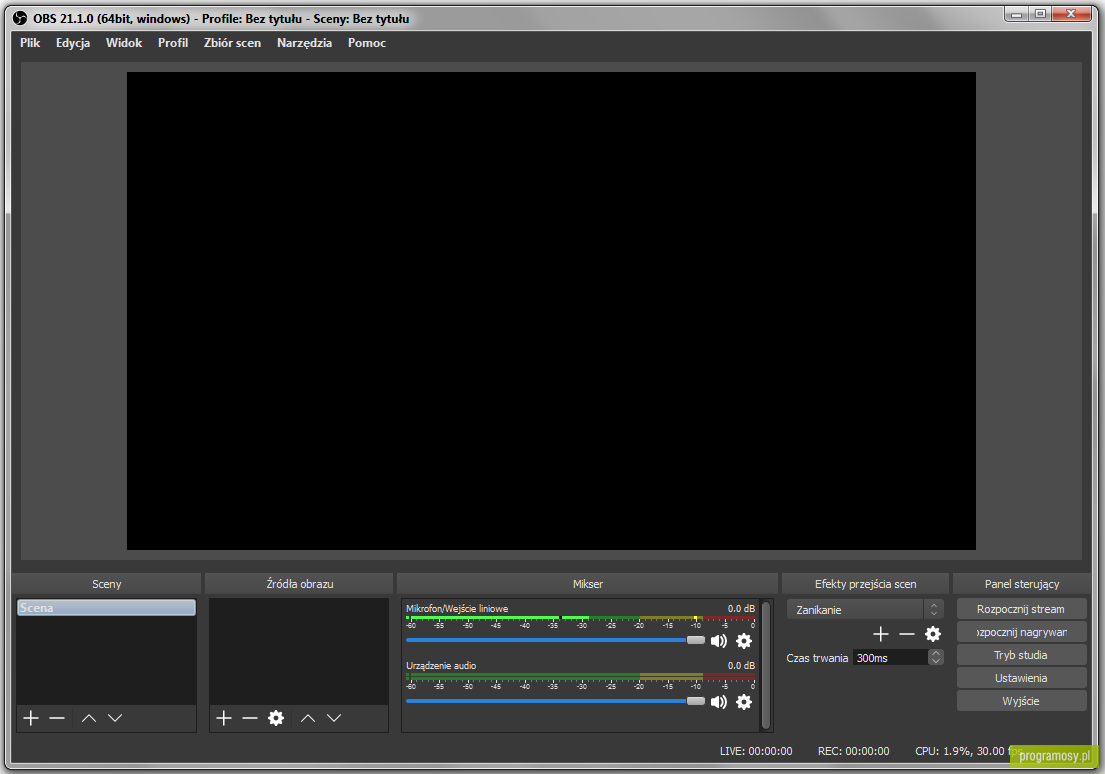Open the Zanikanie transition dropdown

click(x=865, y=610)
